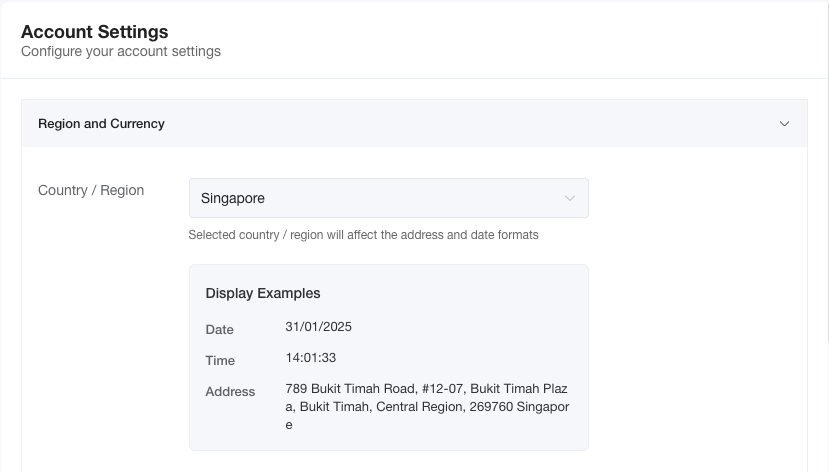Click the Display Examples heading
This screenshot has width=829, height=472.
click(262, 293)
